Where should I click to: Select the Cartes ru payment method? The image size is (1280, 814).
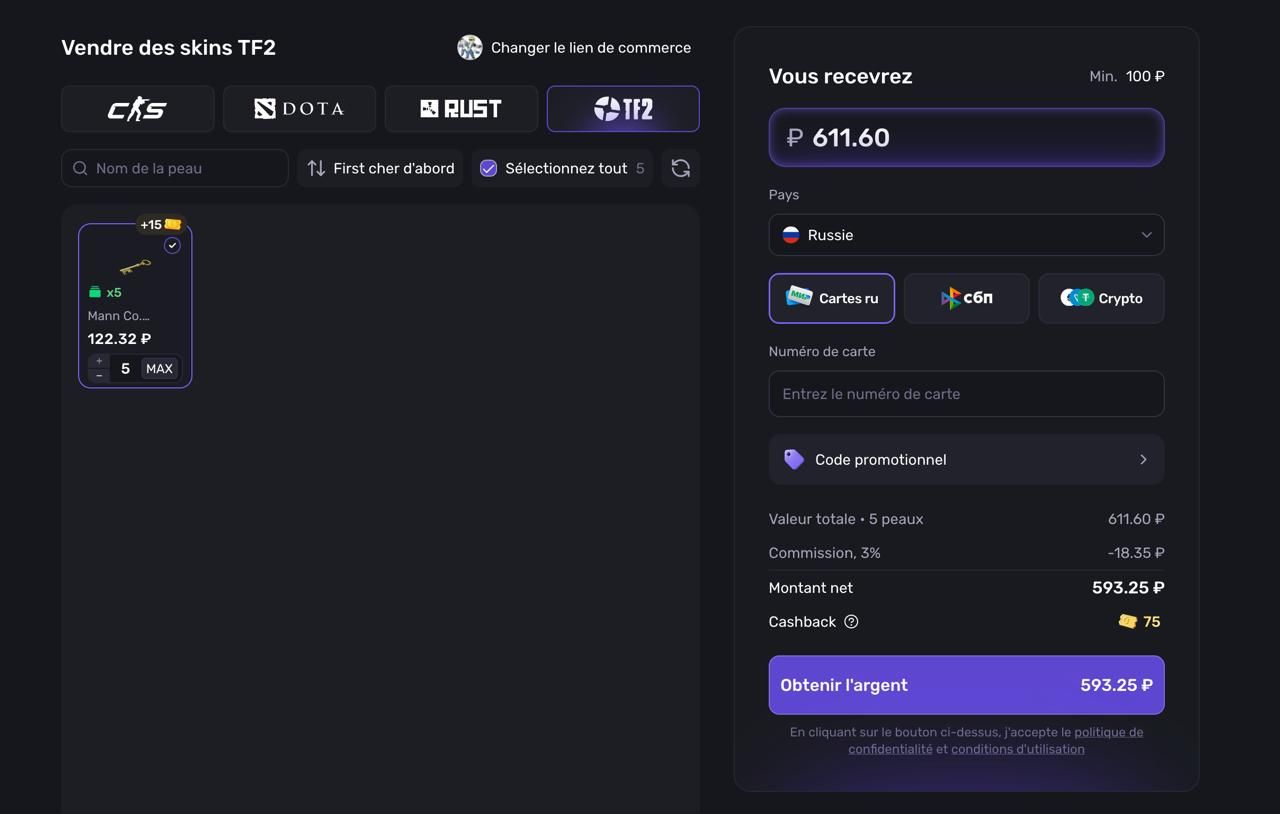832,298
